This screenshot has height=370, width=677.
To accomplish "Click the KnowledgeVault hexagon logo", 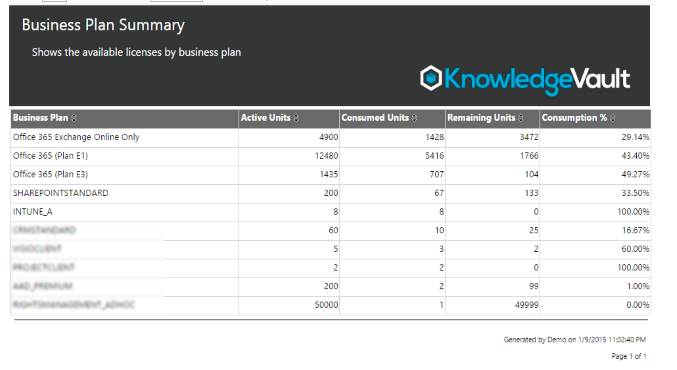I will pos(431,78).
